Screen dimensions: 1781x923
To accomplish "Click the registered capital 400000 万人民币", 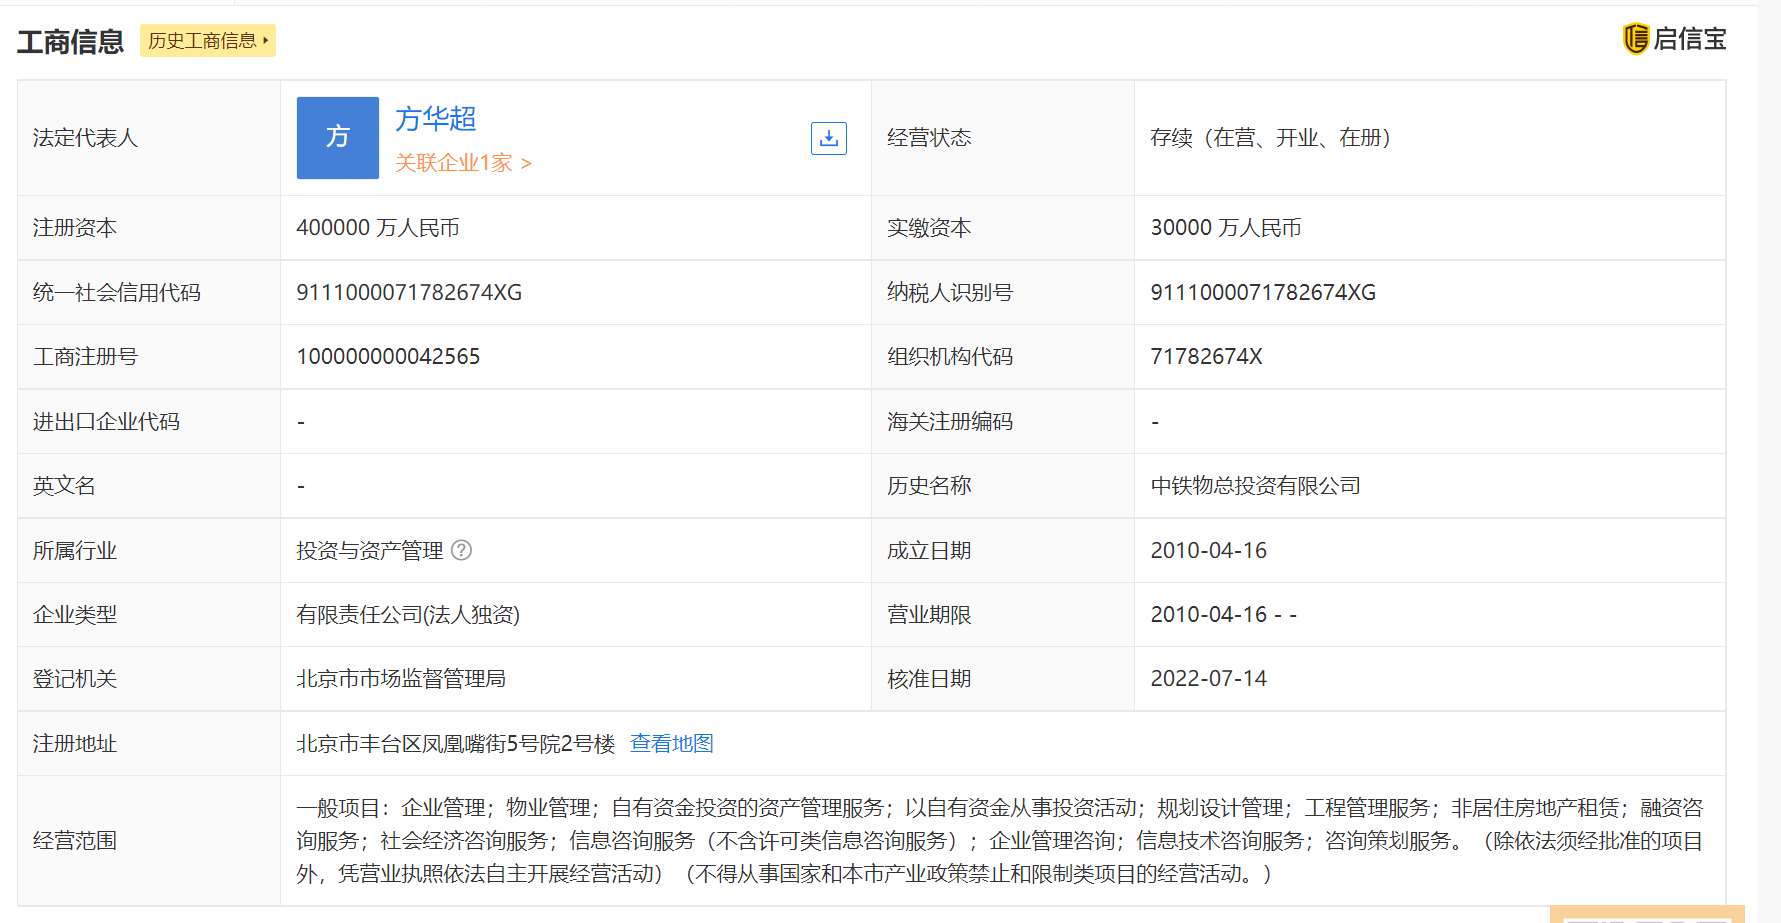I will point(378,228).
